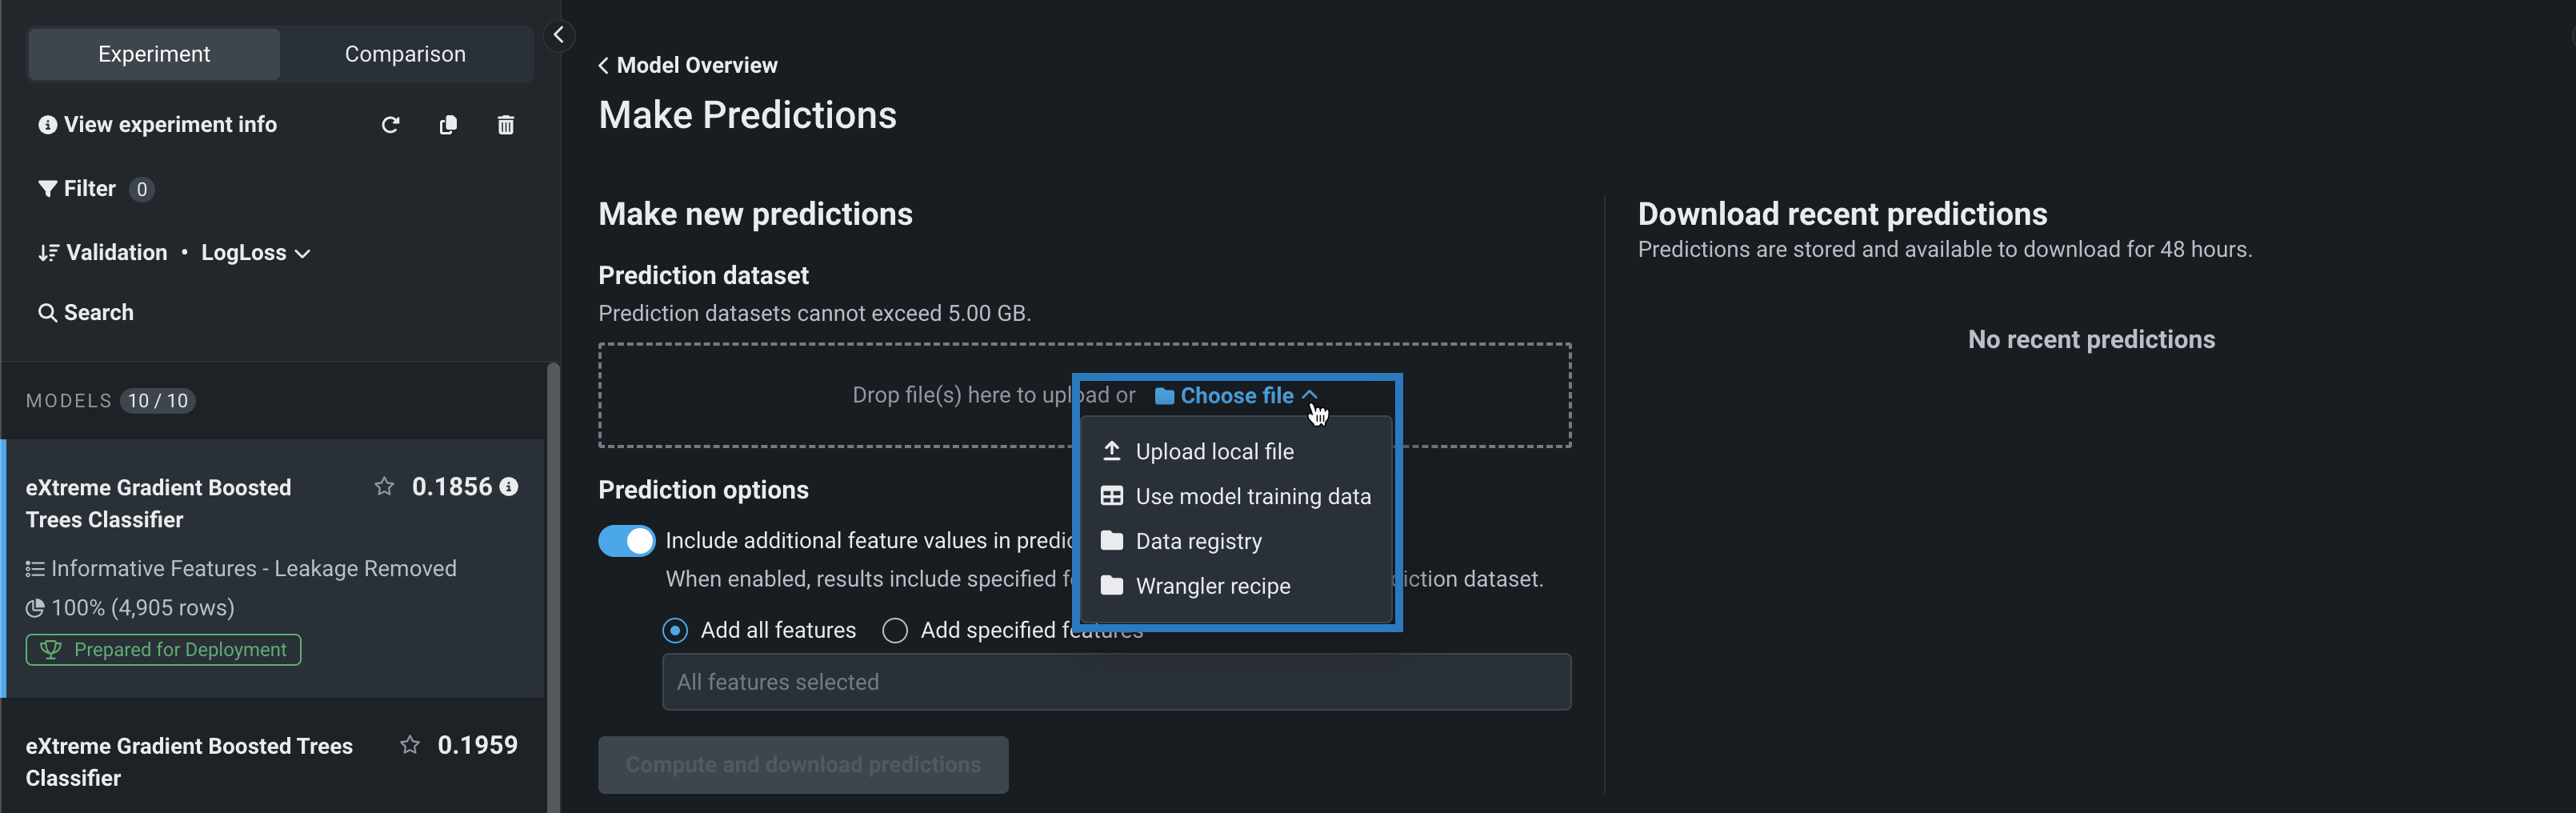
Task: Star the 0.1959 XGBoost model
Action: pyautogui.click(x=410, y=745)
